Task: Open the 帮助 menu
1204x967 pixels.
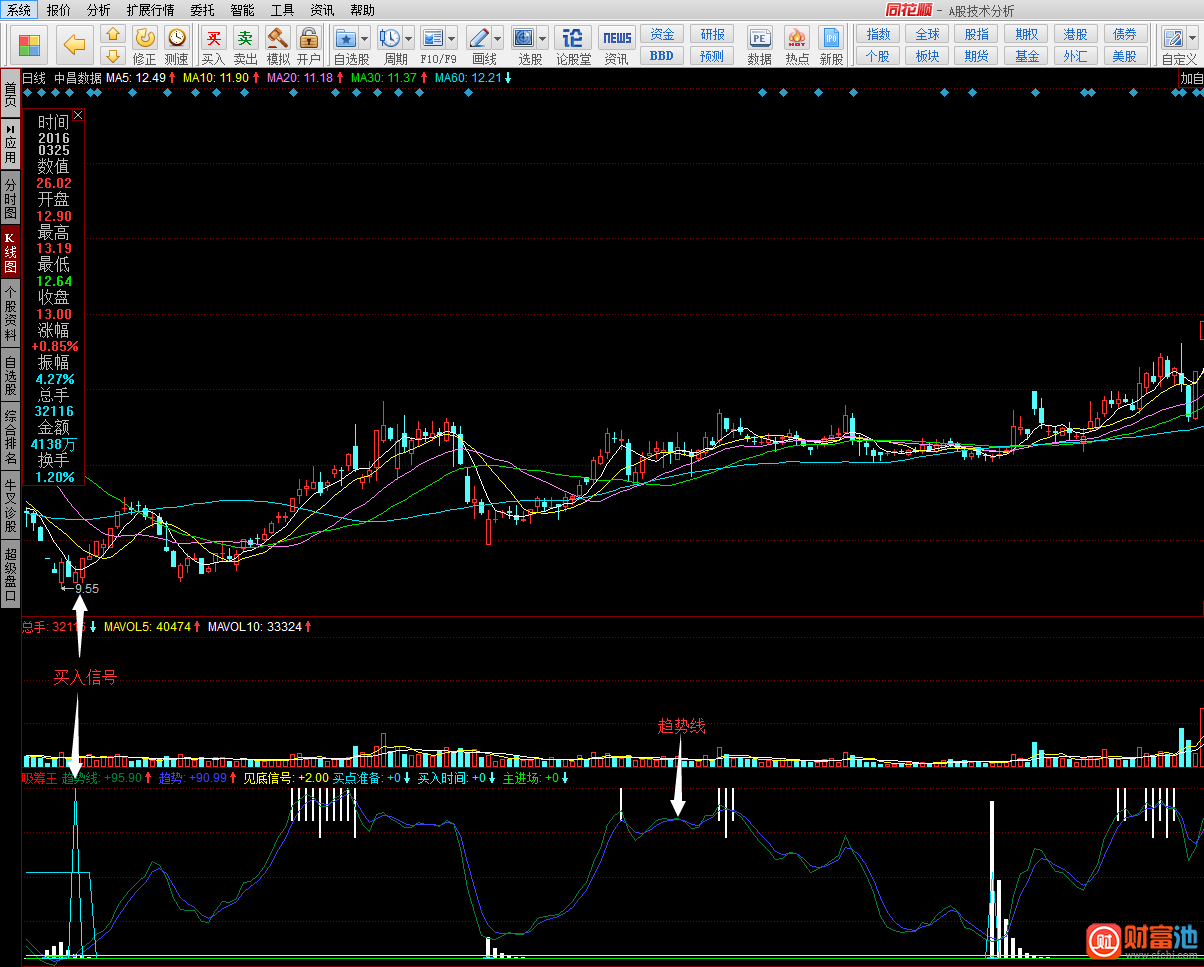Action: 362,10
